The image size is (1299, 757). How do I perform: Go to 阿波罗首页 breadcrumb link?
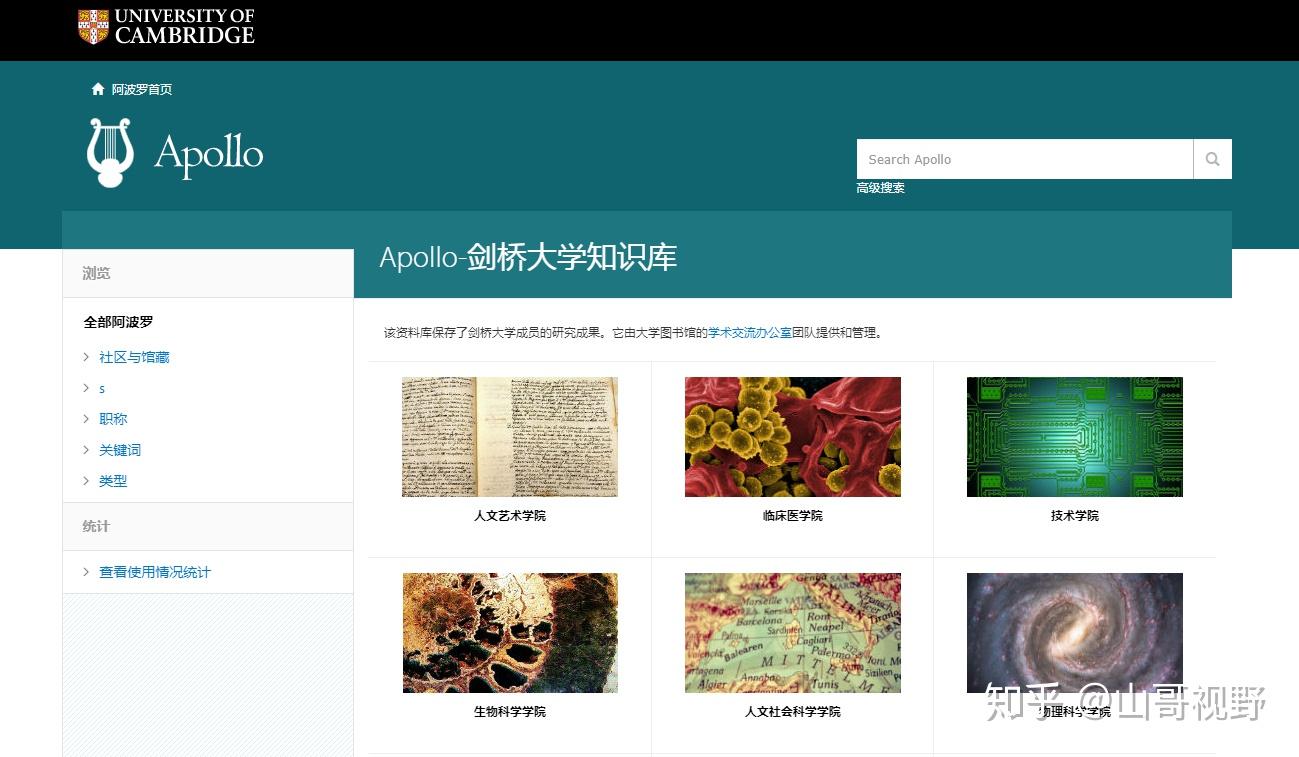pyautogui.click(x=142, y=89)
